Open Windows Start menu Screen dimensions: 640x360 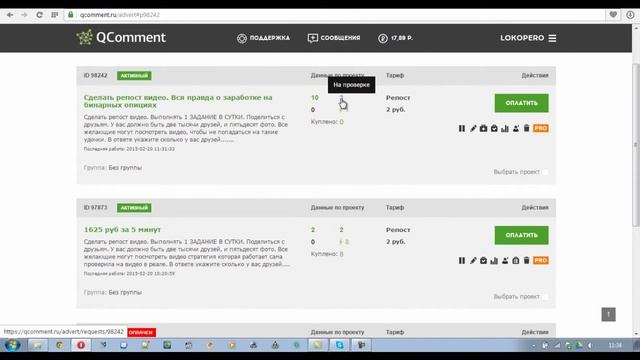point(12,345)
